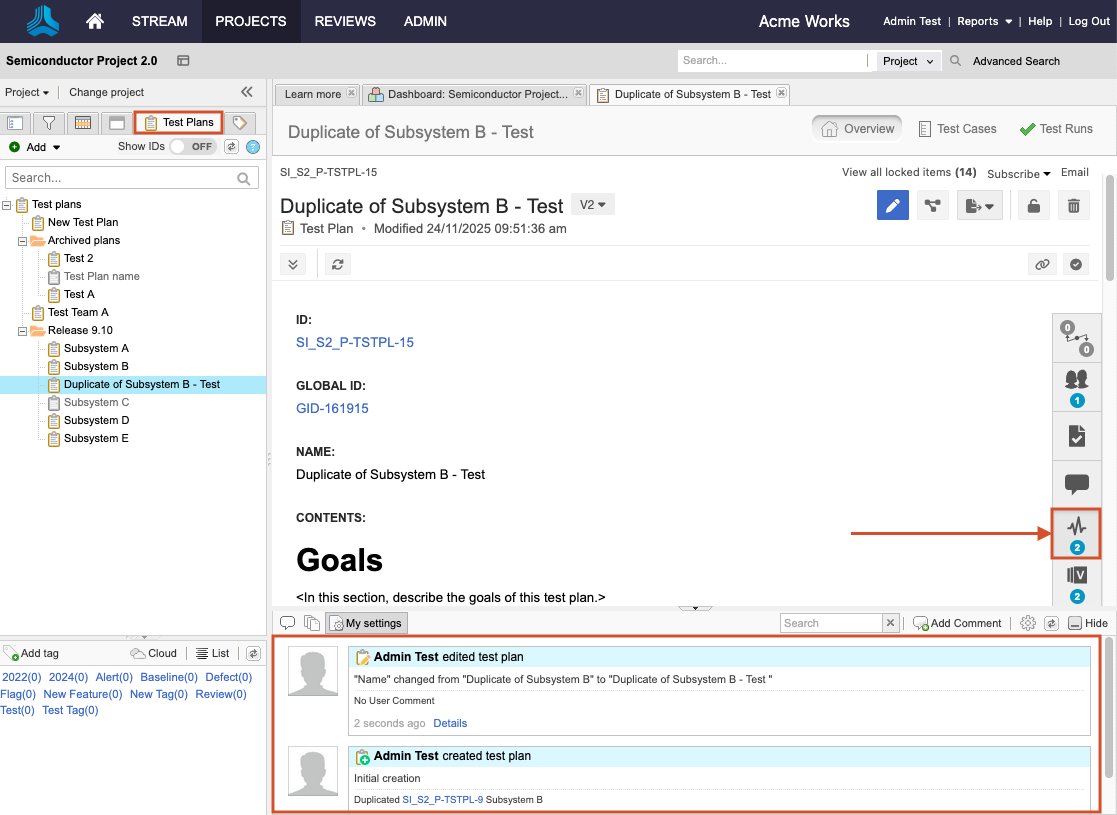Select Subsystem D in the tree

click(x=96, y=420)
